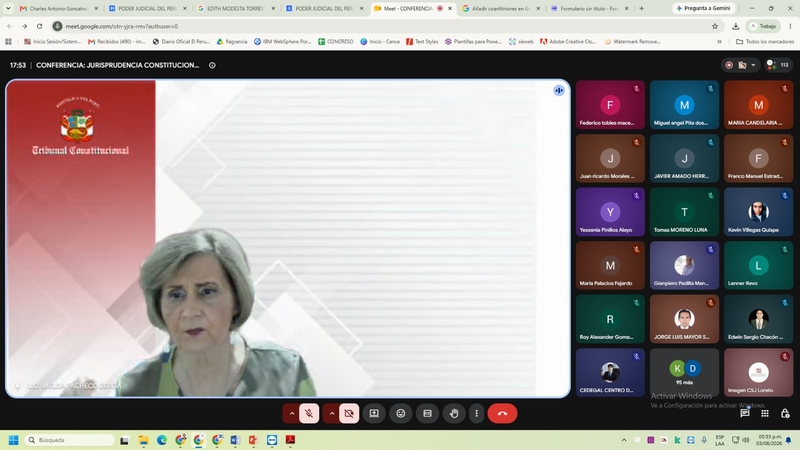Screen dimensions: 800x450
Task: Click the address bar URL field
Action: coord(383,26)
